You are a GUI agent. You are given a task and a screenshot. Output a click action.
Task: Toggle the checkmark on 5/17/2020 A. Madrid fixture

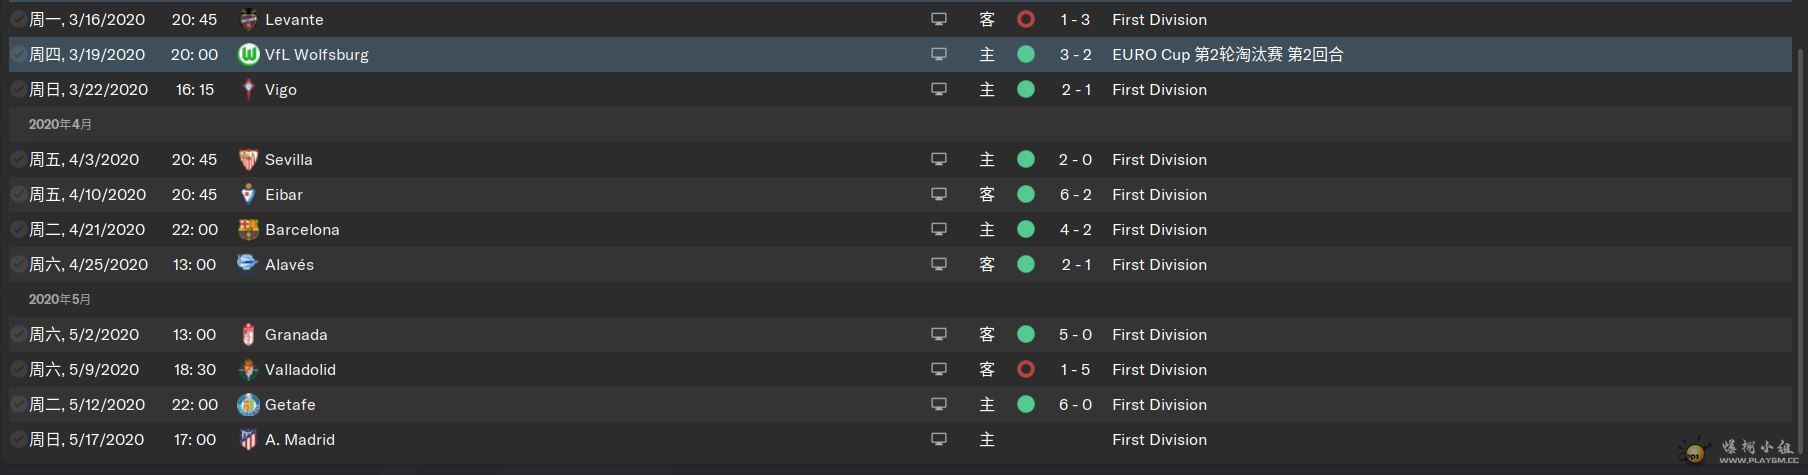click(x=18, y=439)
